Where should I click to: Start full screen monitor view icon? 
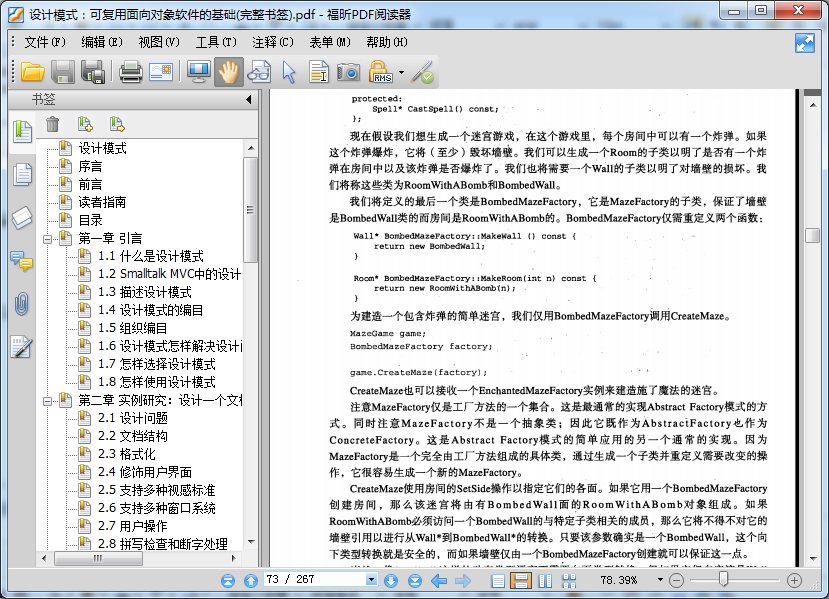199,72
